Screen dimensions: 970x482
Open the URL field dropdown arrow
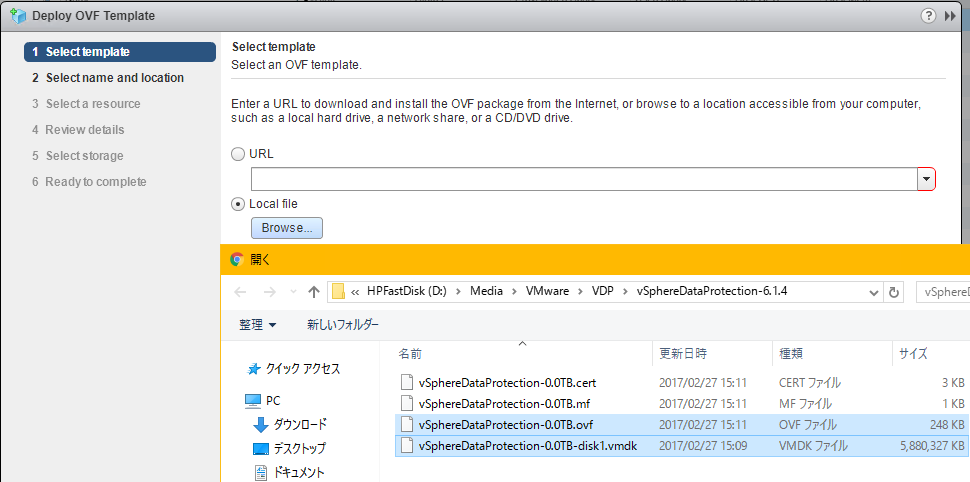click(926, 179)
